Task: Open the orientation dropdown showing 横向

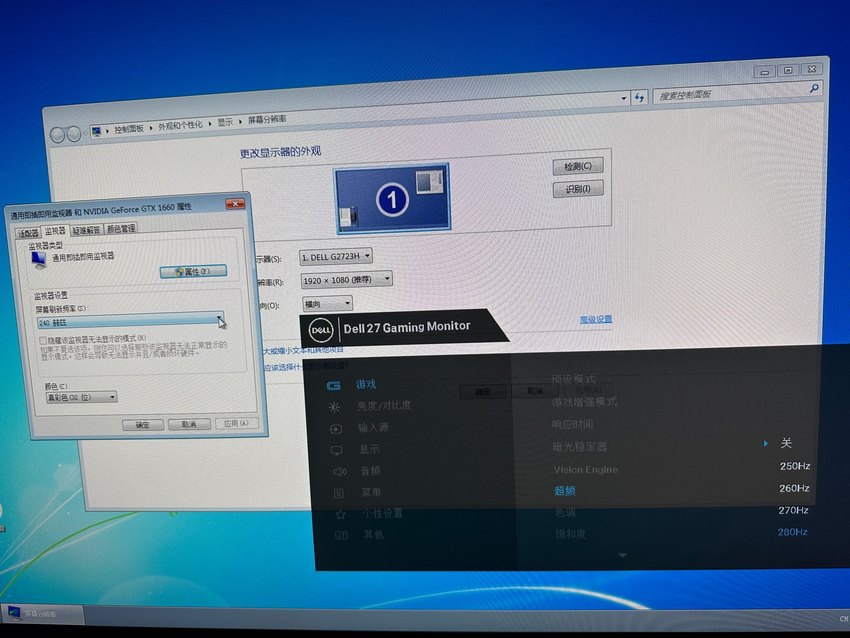Action: click(x=327, y=304)
